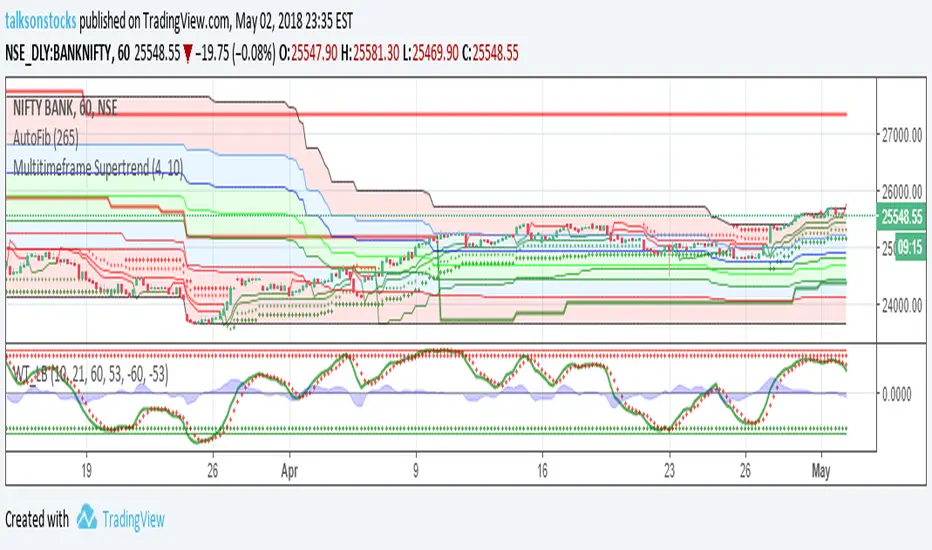Select the WT_LB indicator legend
This screenshot has height=550, width=932.
[x=90, y=374]
